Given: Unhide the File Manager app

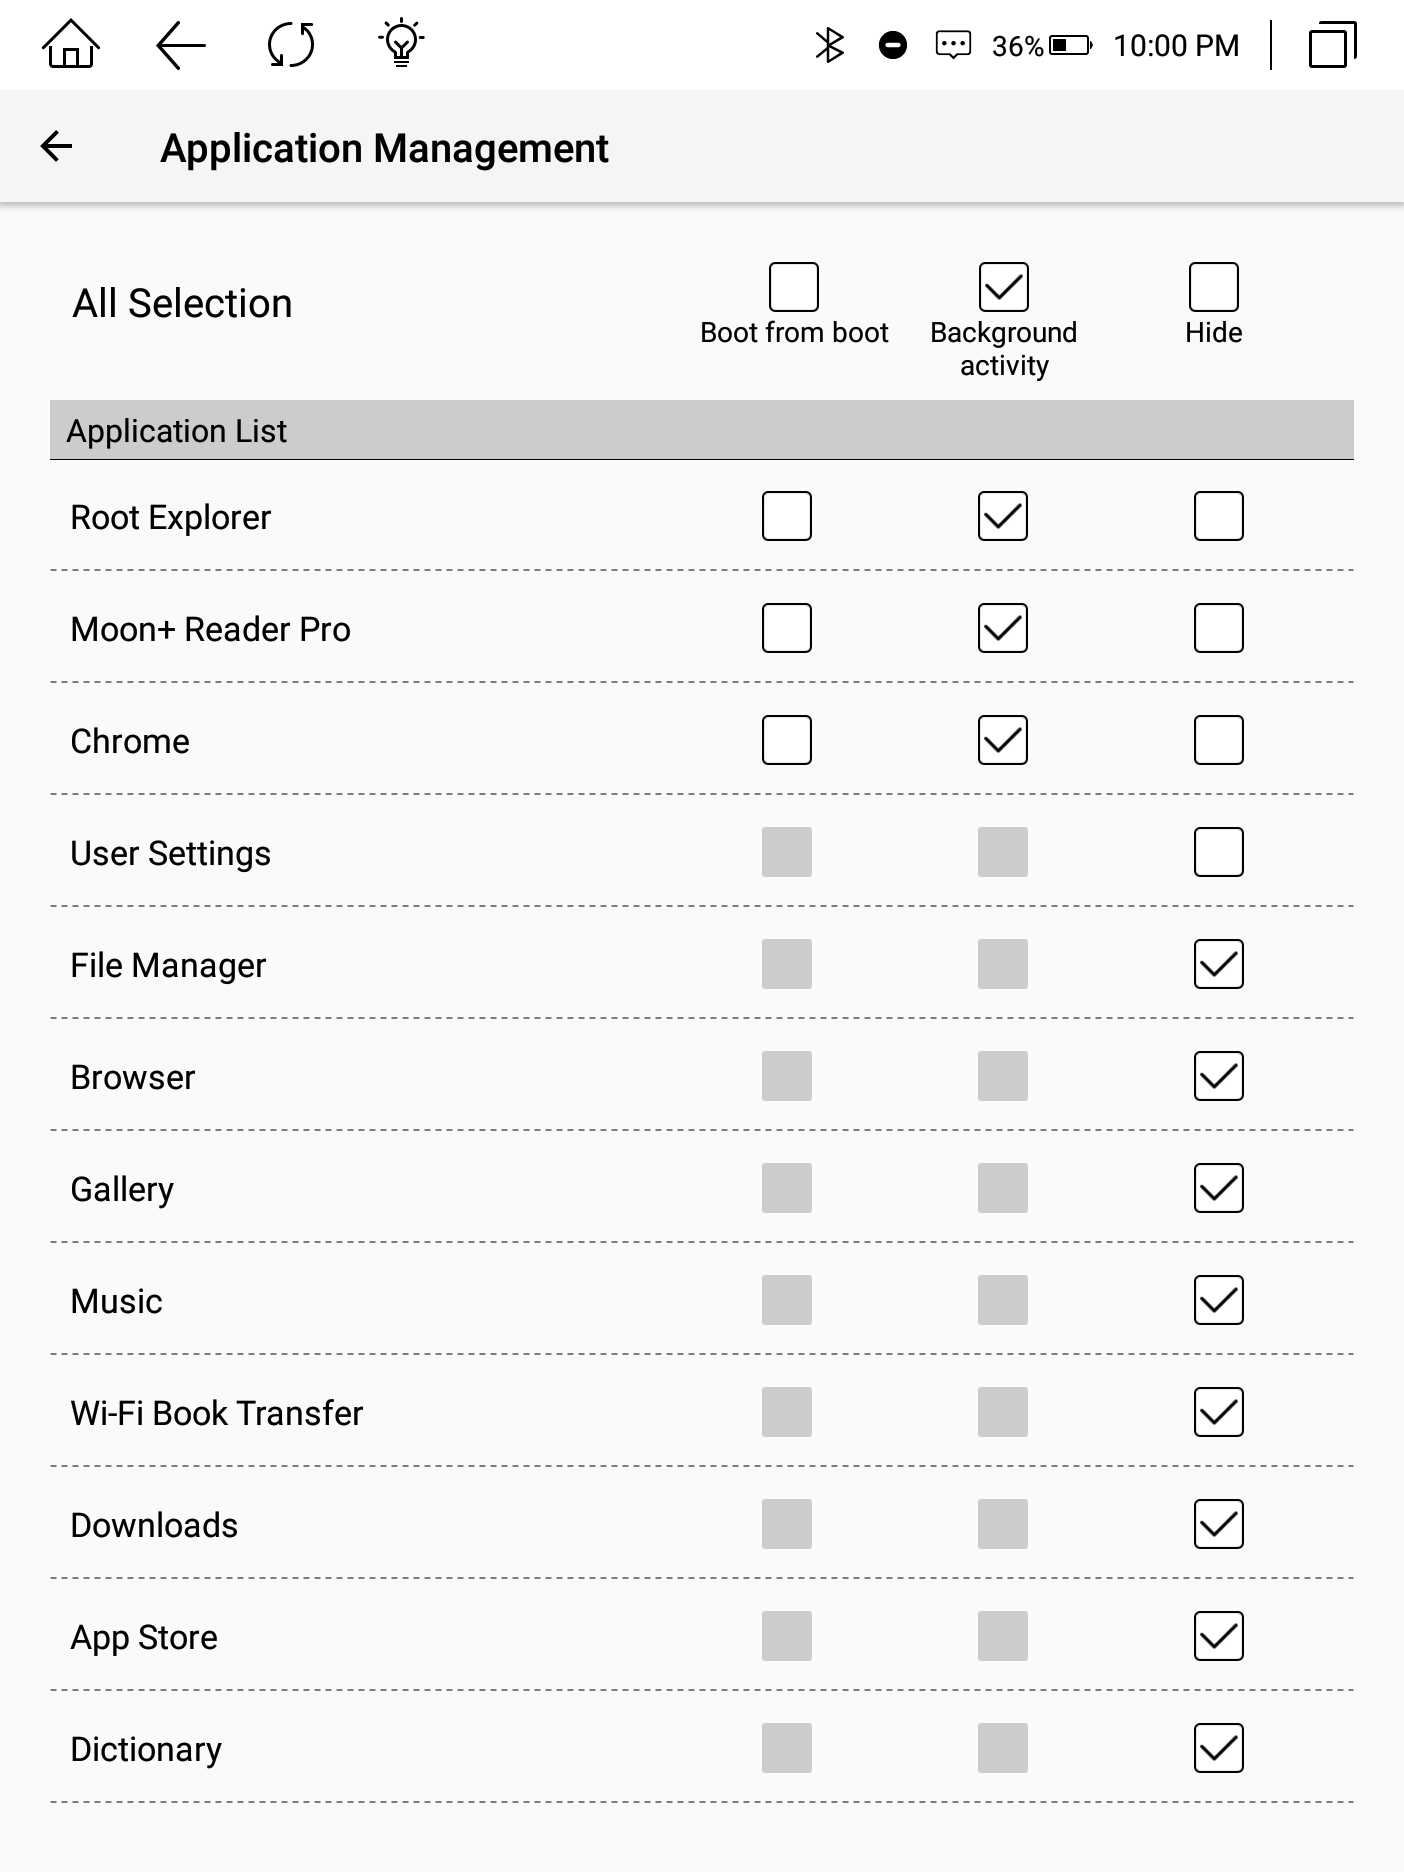Looking at the screenshot, I should [1218, 964].
